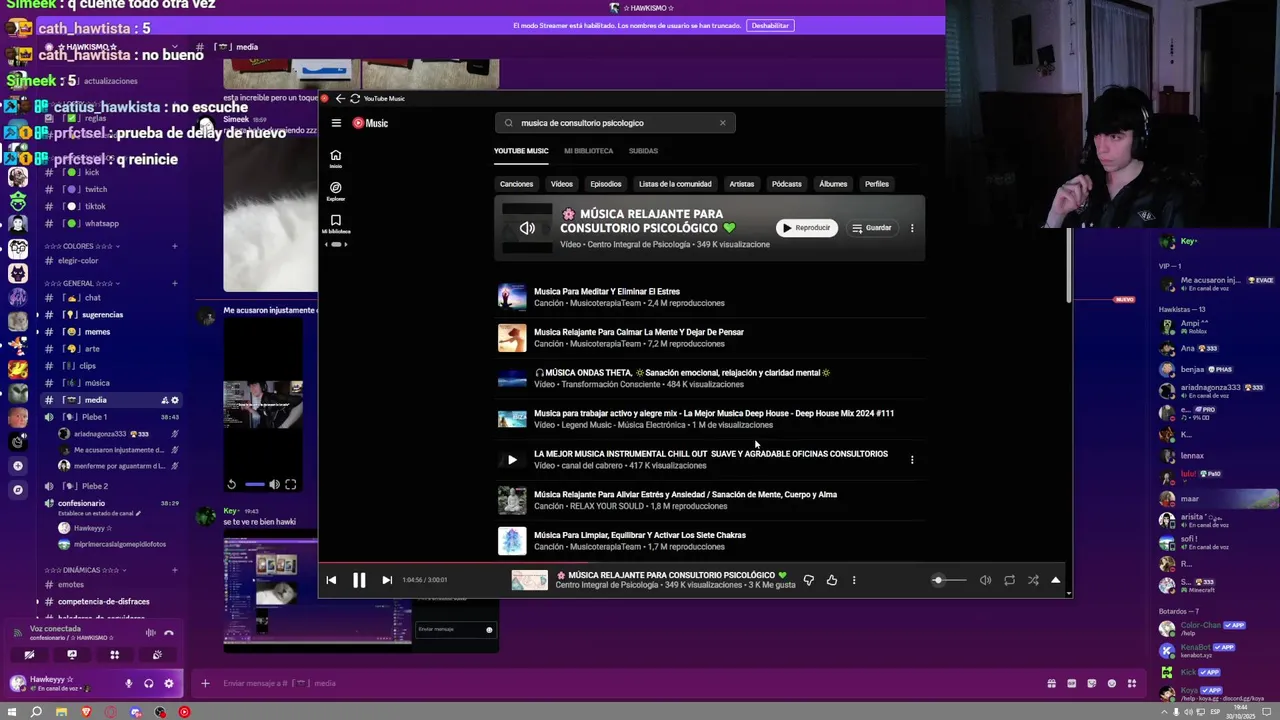The width and height of the screenshot is (1280, 720).
Task: Play LA MEJOR MUSICA INSTRUMENTAL CHILL OUT video
Action: point(512,460)
